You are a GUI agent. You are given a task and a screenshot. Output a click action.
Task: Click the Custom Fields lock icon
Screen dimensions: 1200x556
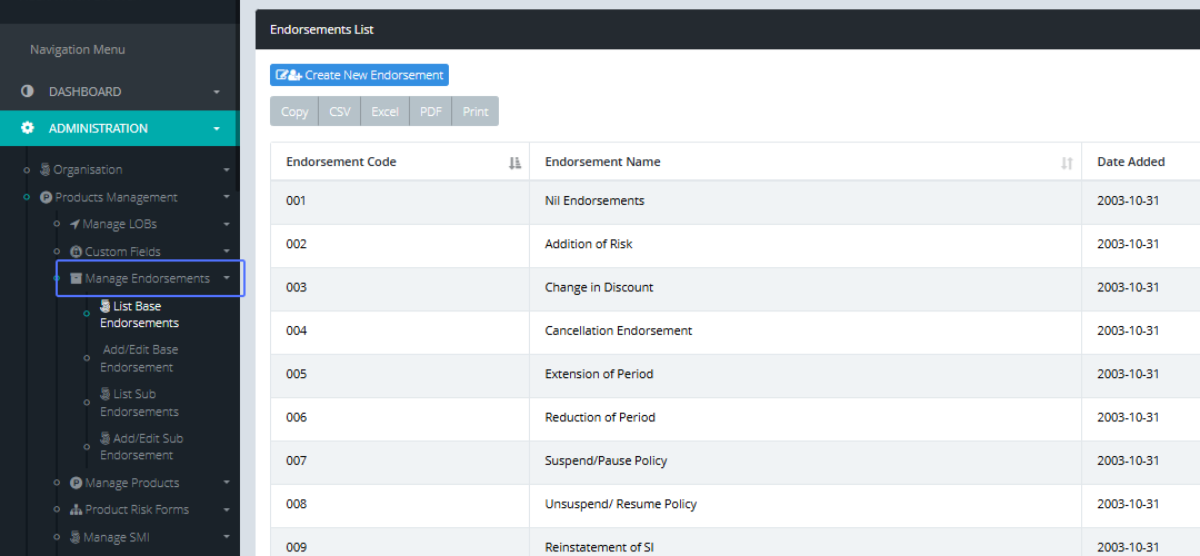tap(76, 252)
